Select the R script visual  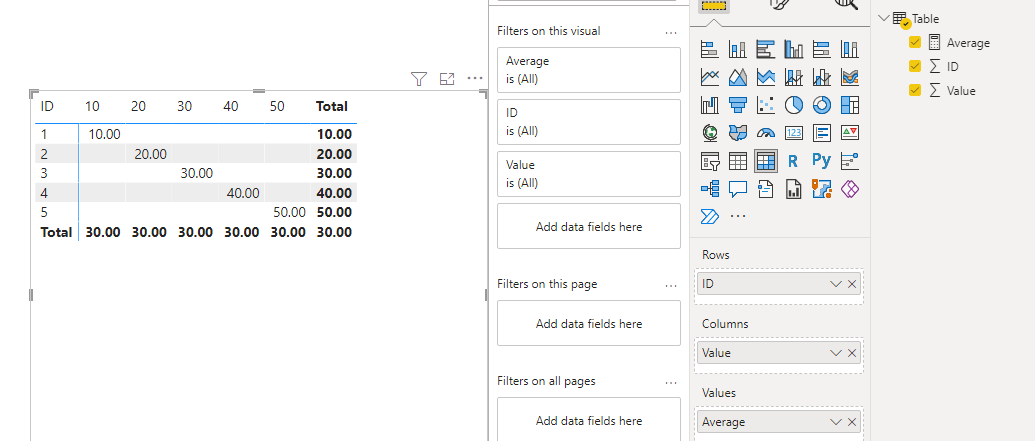[793, 161]
